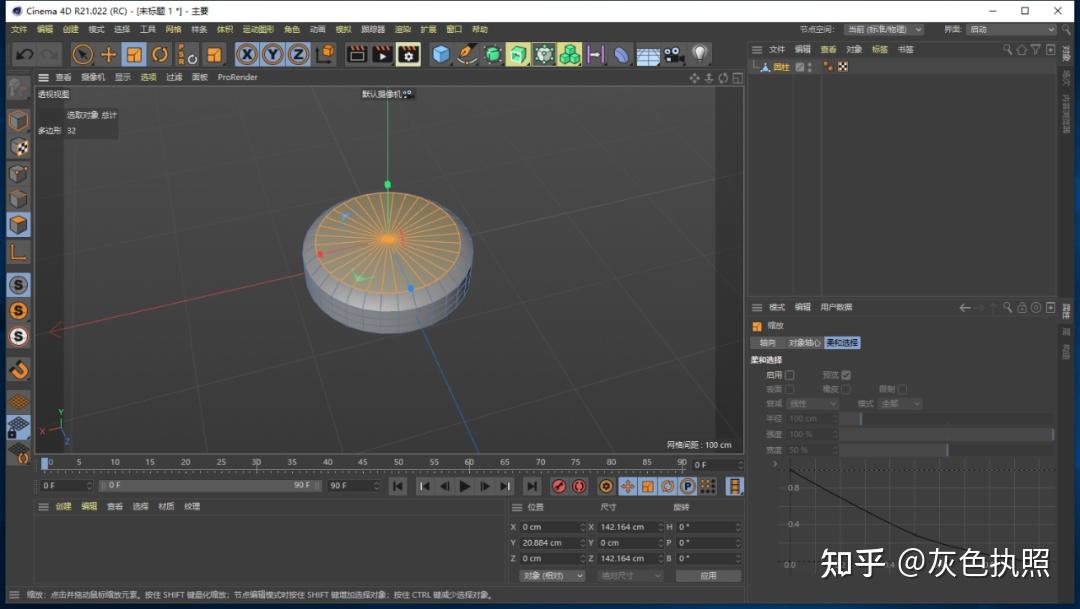Switch to the 对象轴心 tab

coord(804,343)
